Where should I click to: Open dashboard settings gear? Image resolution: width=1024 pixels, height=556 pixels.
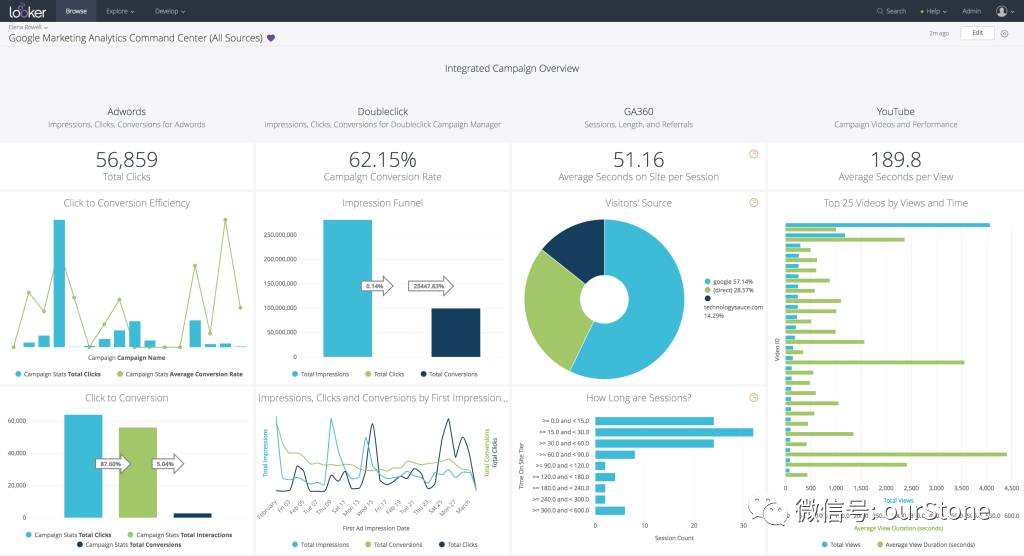(1004, 33)
